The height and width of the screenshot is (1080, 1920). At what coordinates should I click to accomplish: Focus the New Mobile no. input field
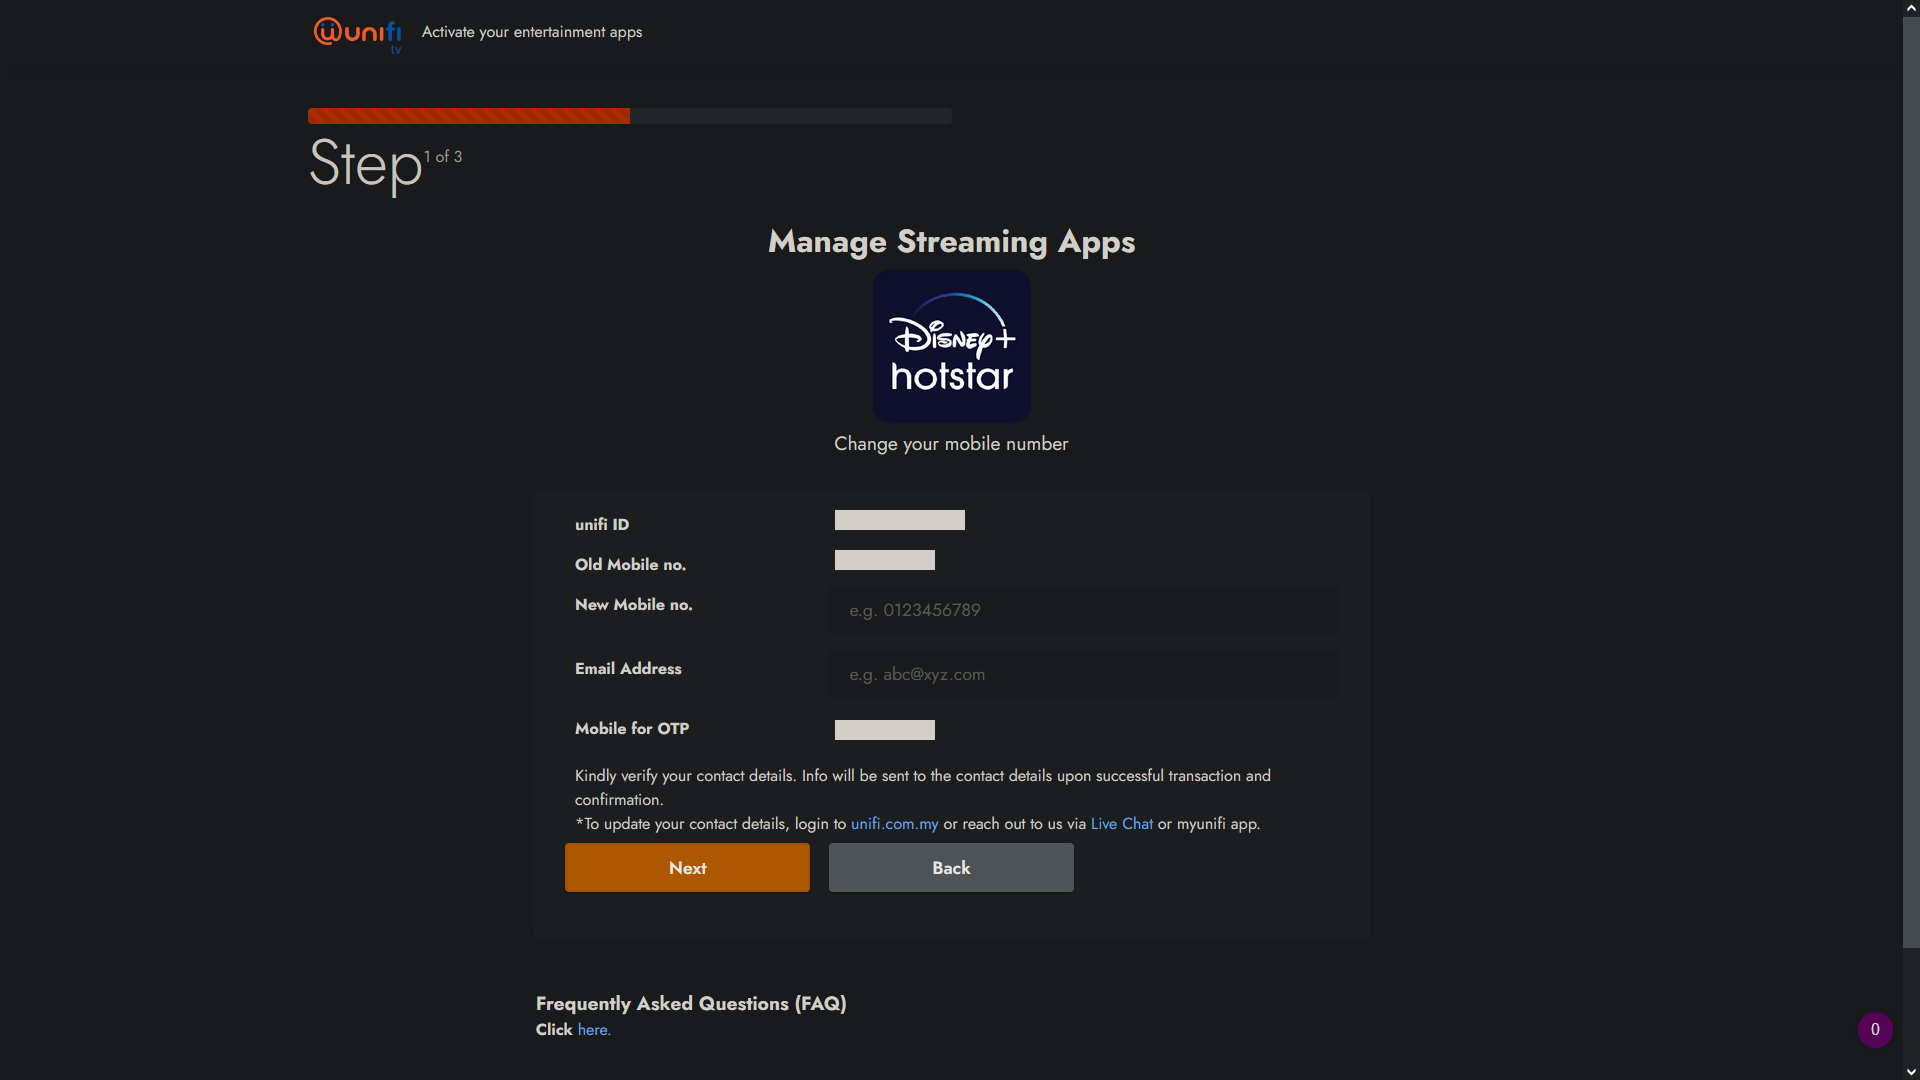point(1083,610)
